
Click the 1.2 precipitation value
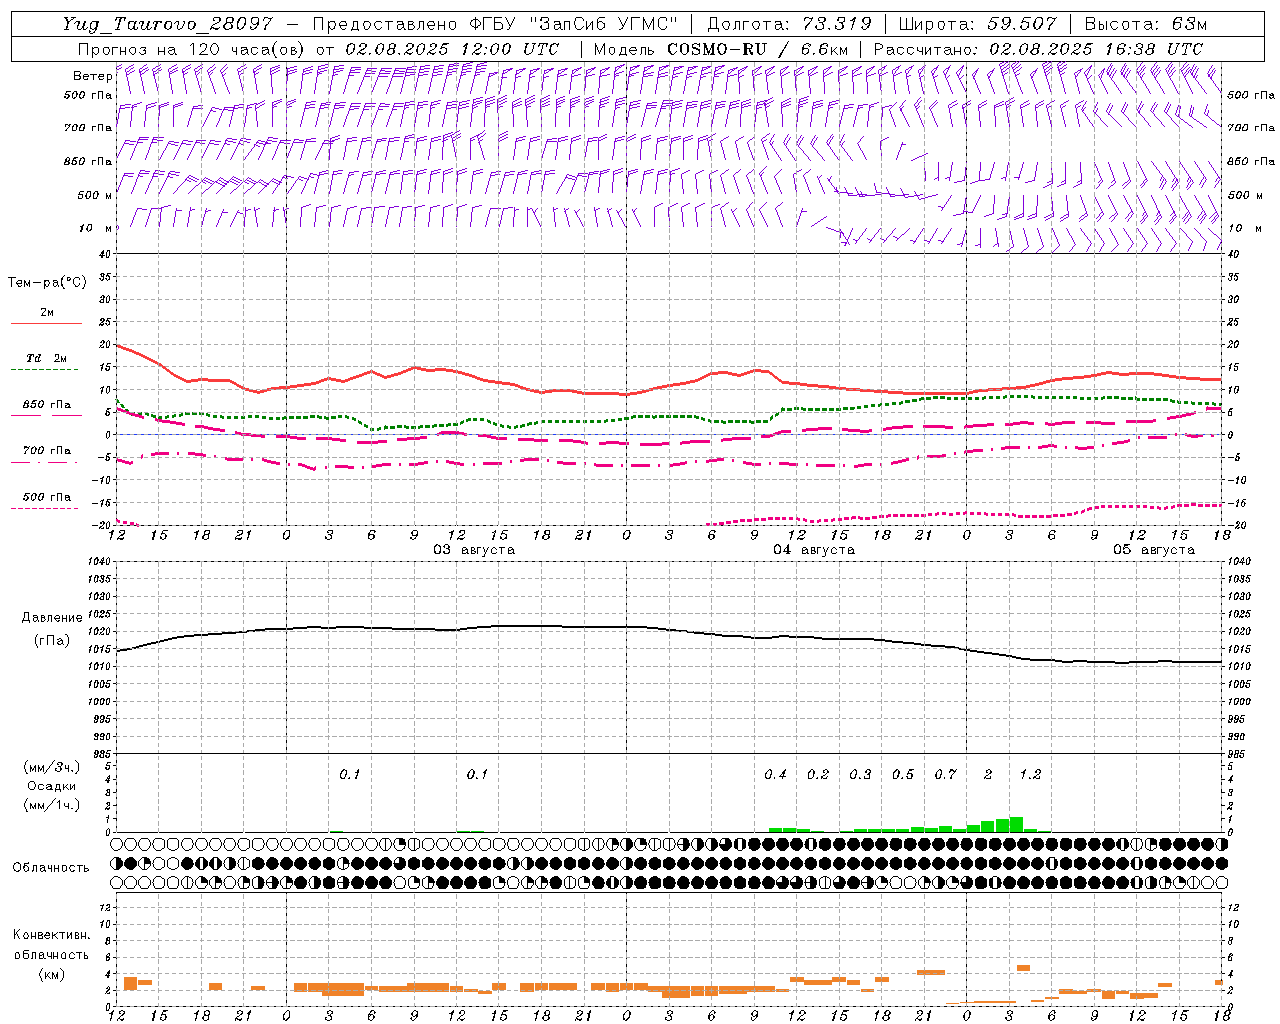click(x=1030, y=775)
